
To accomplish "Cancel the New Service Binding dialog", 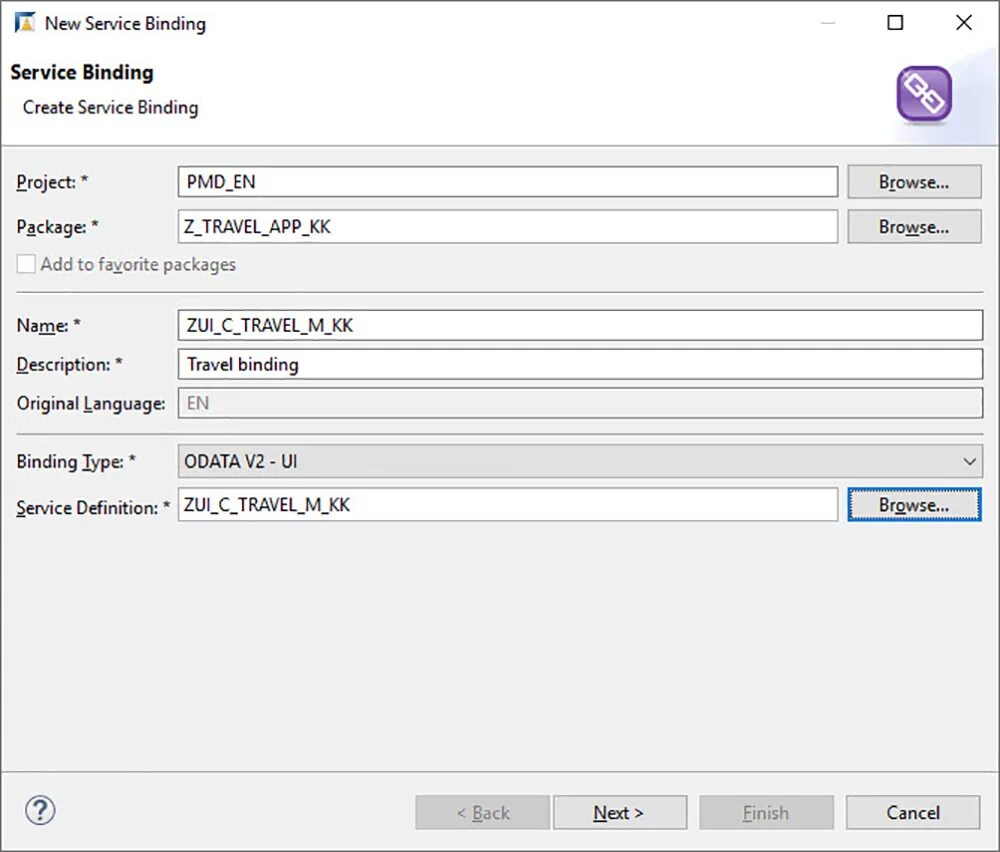I will 913,812.
